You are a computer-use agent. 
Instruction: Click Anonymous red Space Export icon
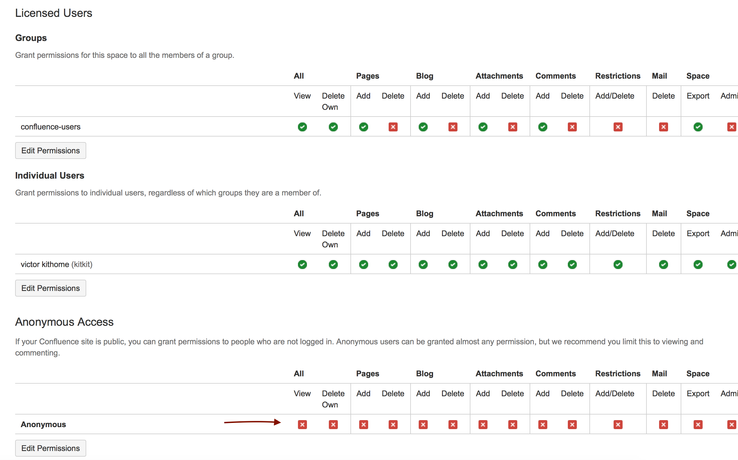(x=698, y=424)
